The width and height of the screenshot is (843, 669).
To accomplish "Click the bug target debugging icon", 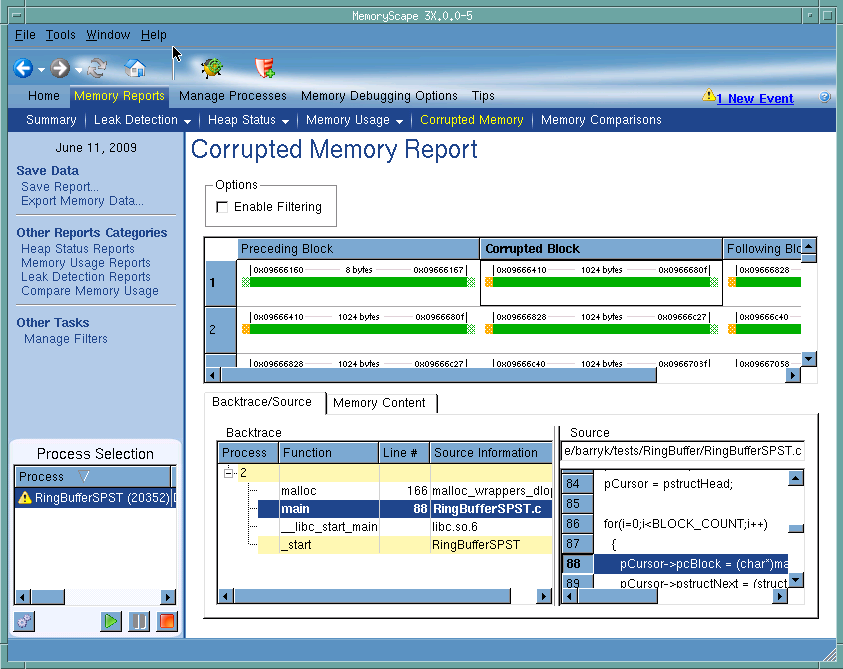I will pos(211,69).
